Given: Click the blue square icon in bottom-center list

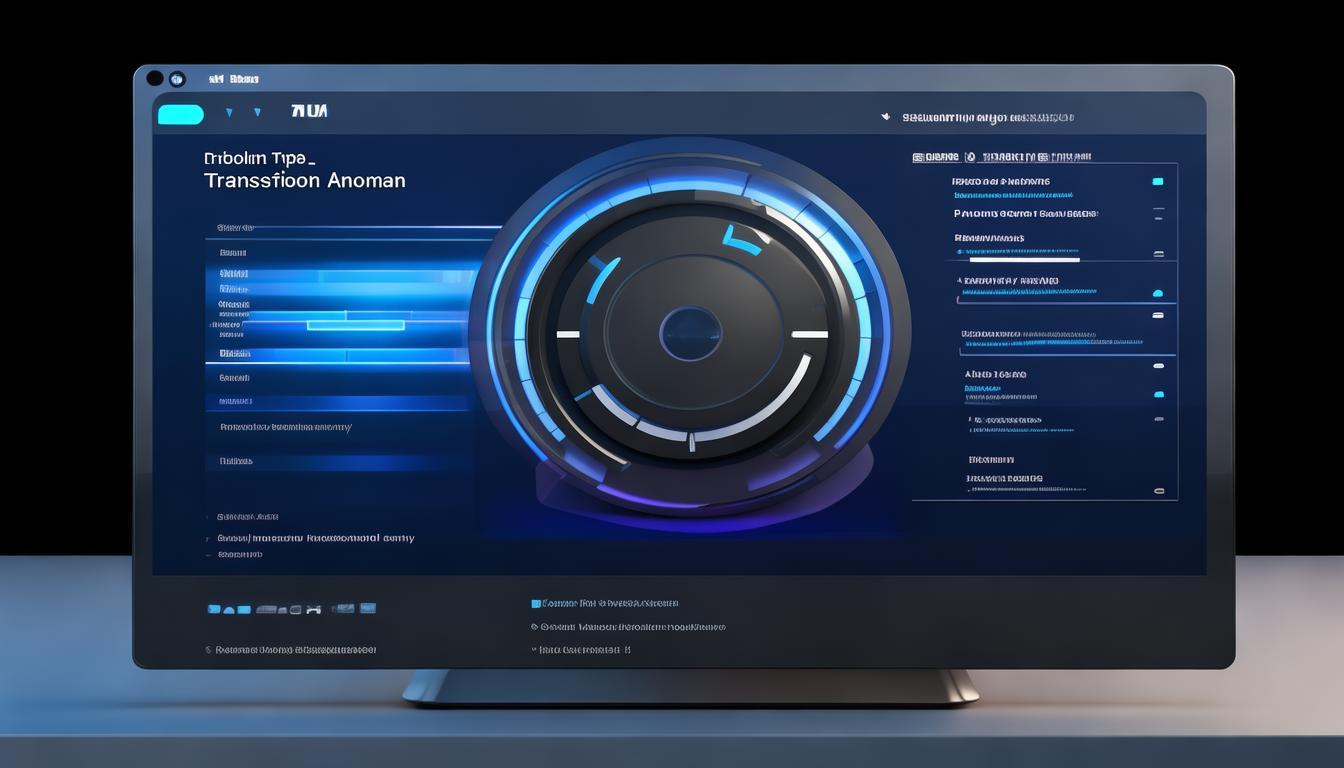Looking at the screenshot, I should [536, 604].
